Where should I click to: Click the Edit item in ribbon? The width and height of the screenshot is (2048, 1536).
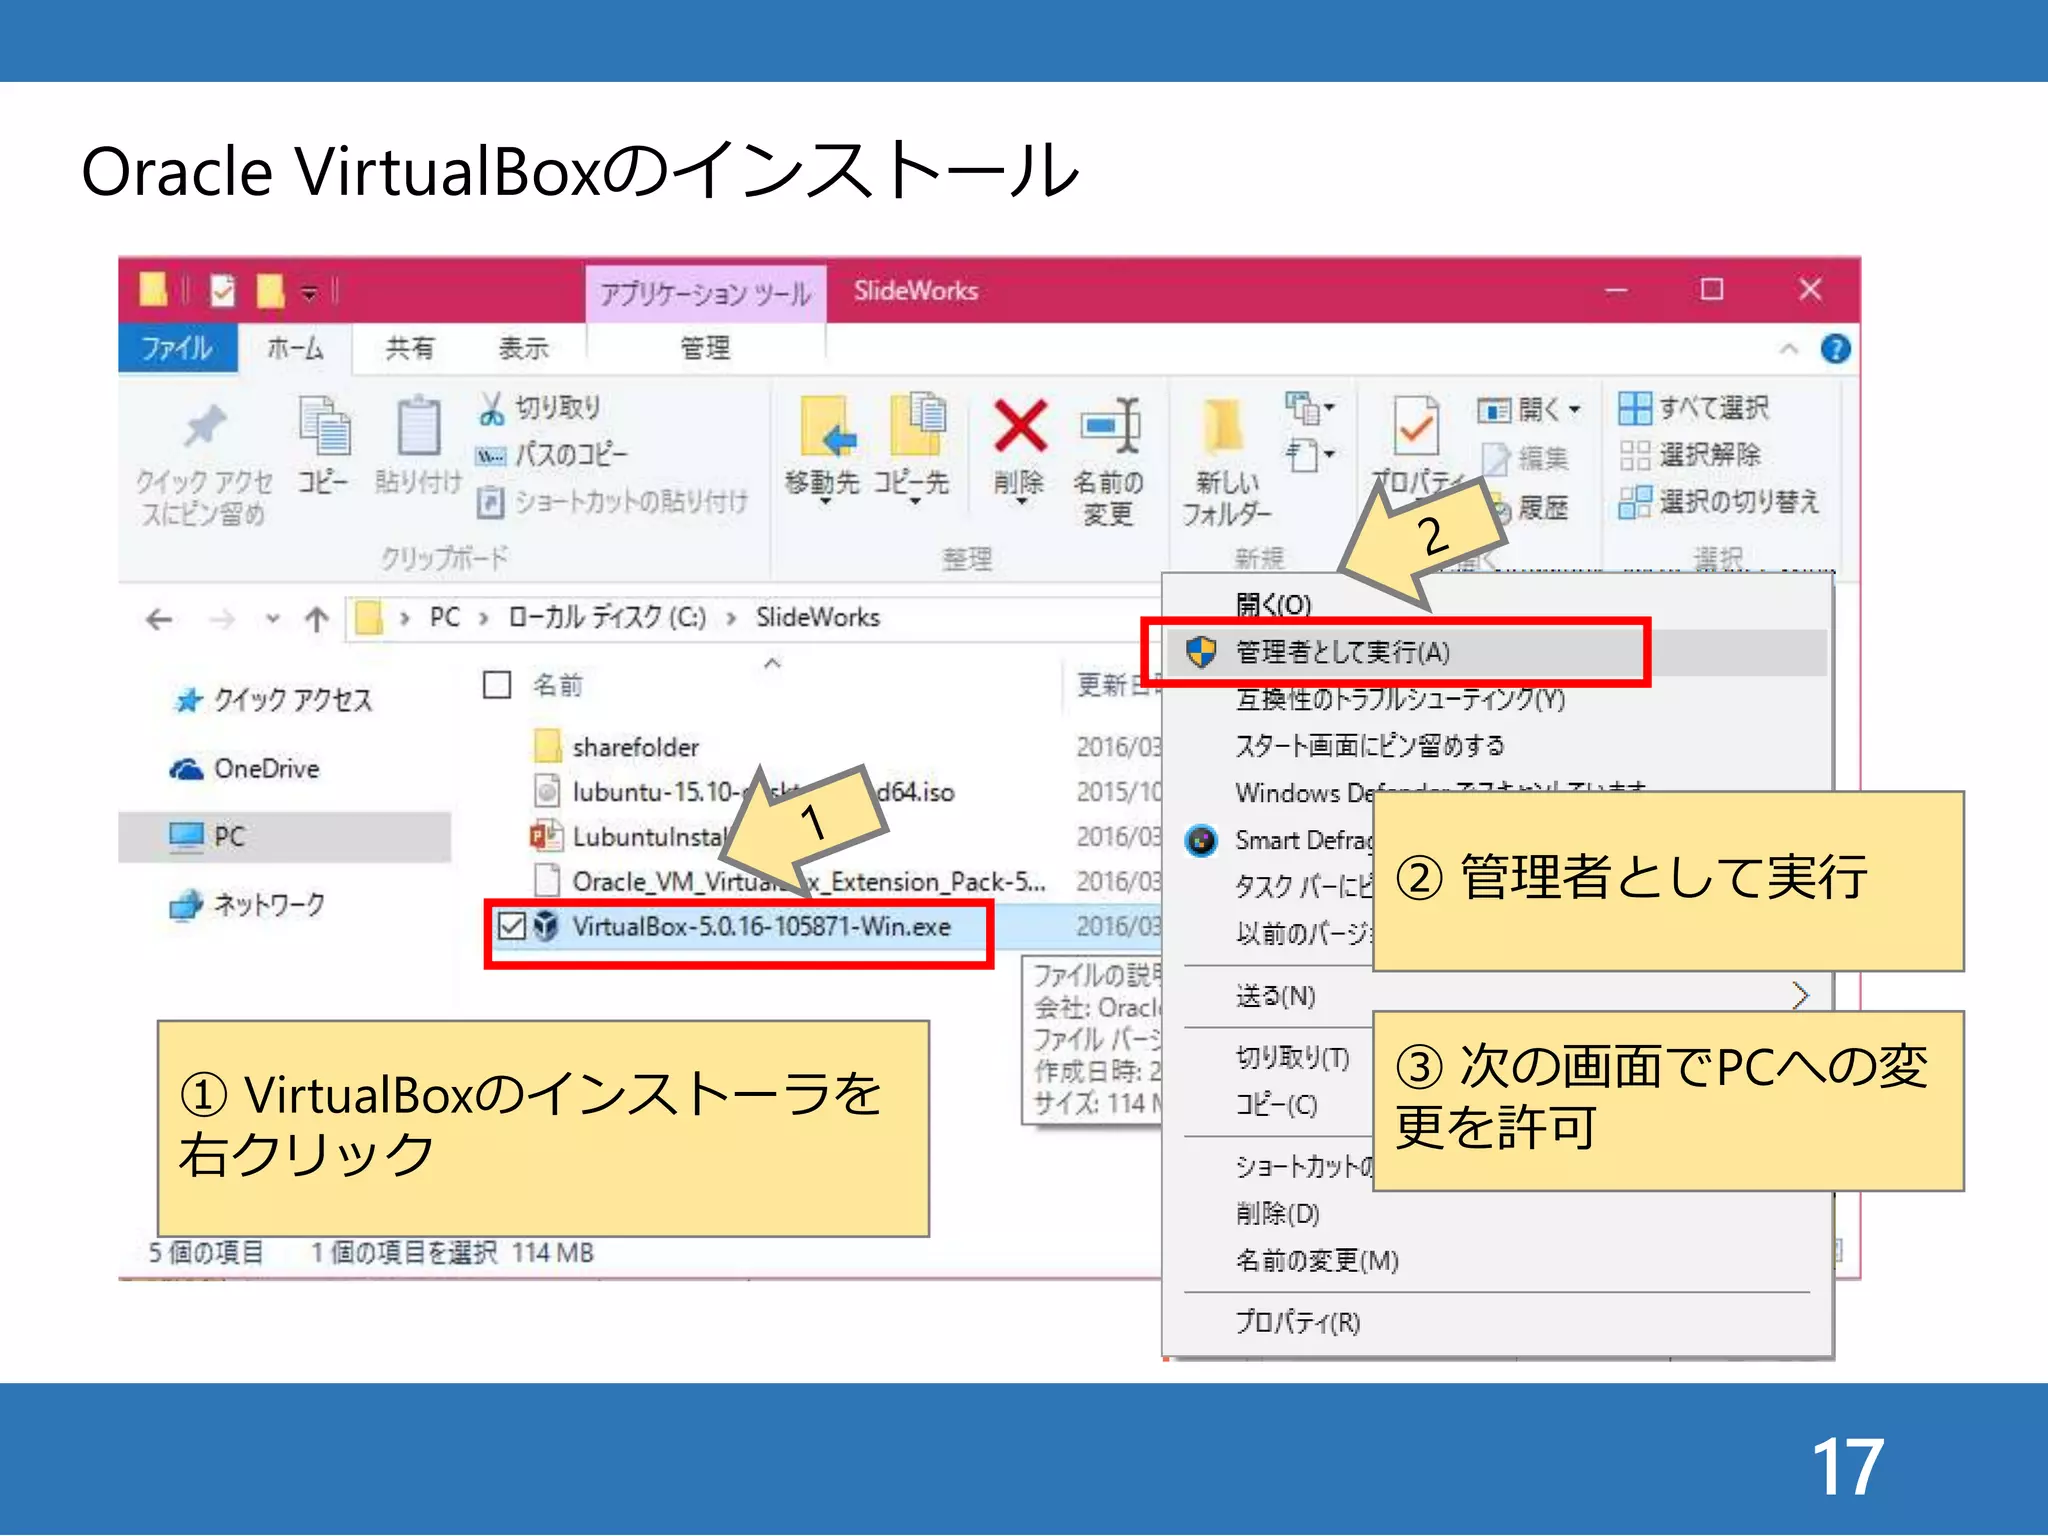click(x=1525, y=458)
